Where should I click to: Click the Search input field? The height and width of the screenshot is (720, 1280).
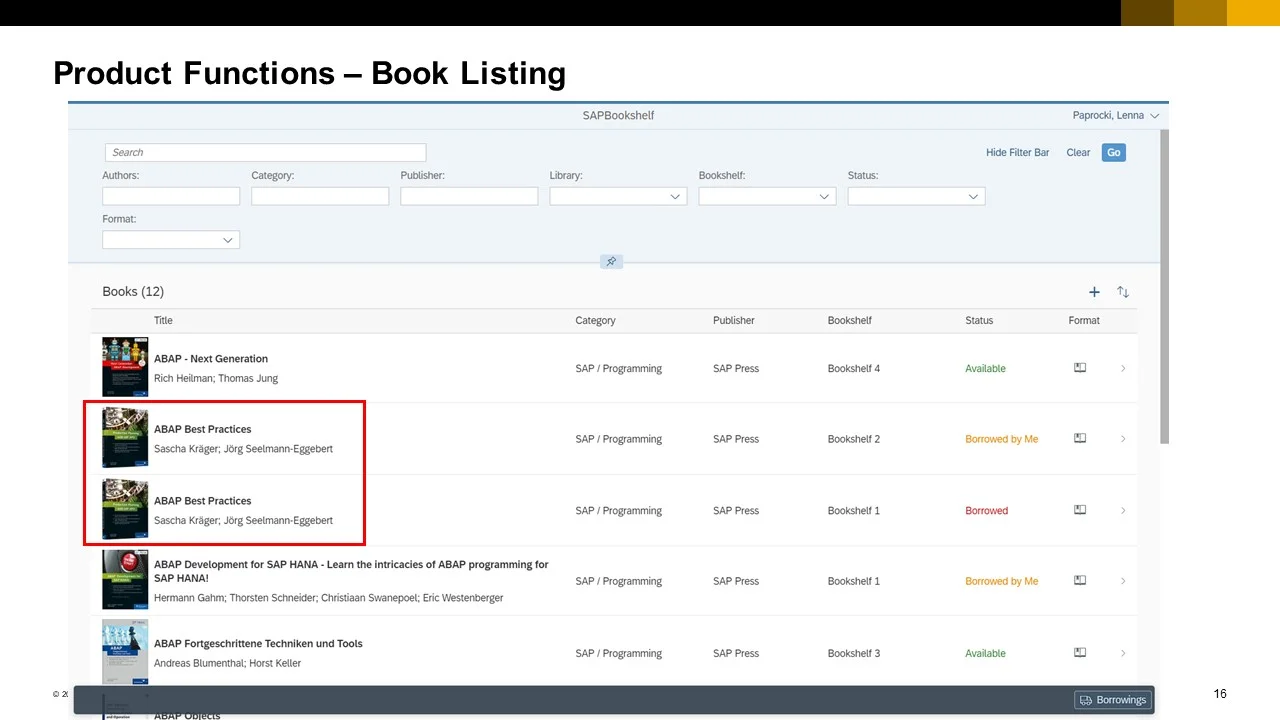point(265,152)
